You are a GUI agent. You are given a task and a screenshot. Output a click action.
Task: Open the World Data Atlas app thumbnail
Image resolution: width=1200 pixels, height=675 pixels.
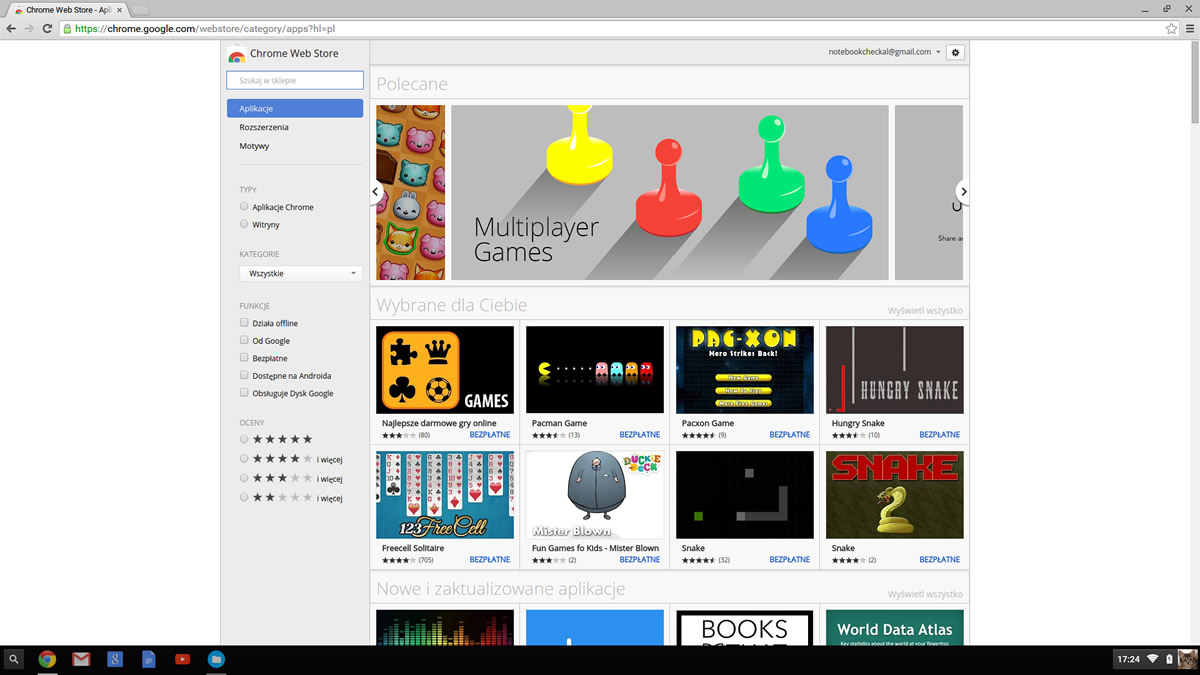click(x=895, y=627)
